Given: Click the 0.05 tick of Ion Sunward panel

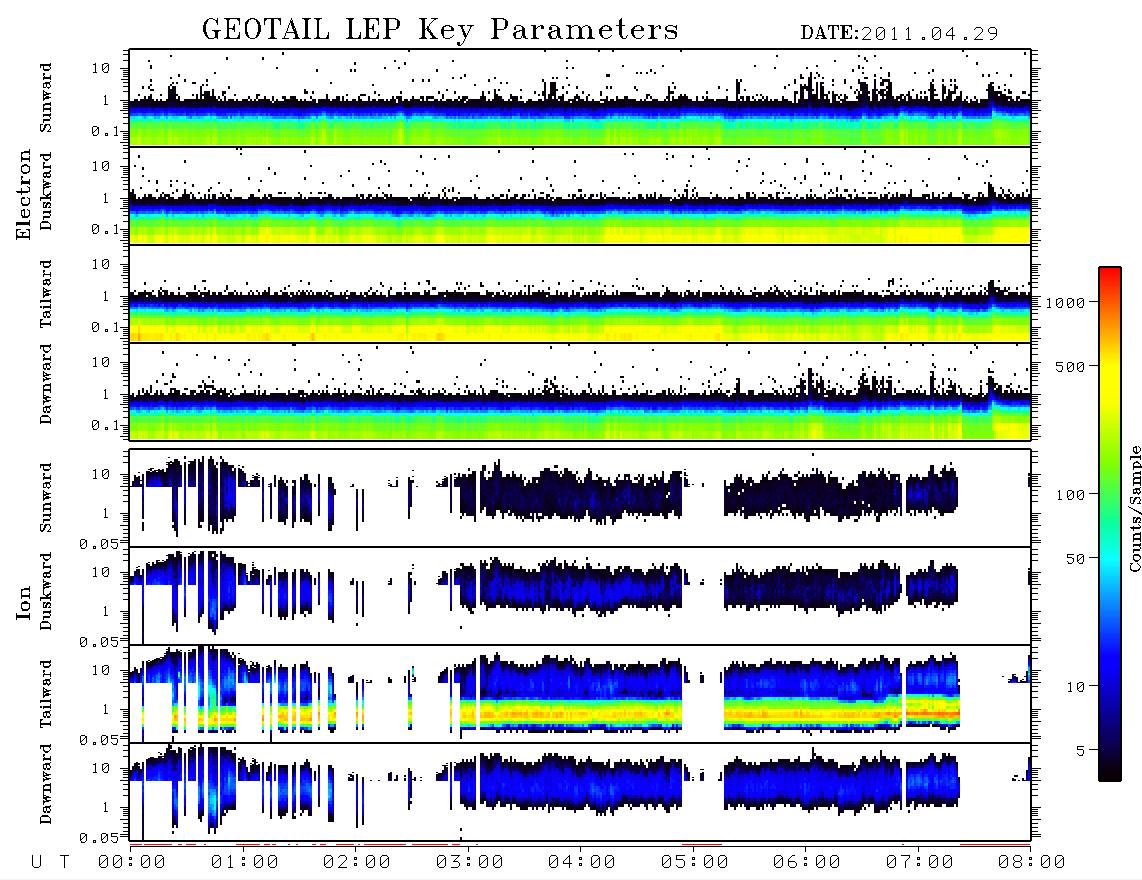Looking at the screenshot, I should 99,543.
